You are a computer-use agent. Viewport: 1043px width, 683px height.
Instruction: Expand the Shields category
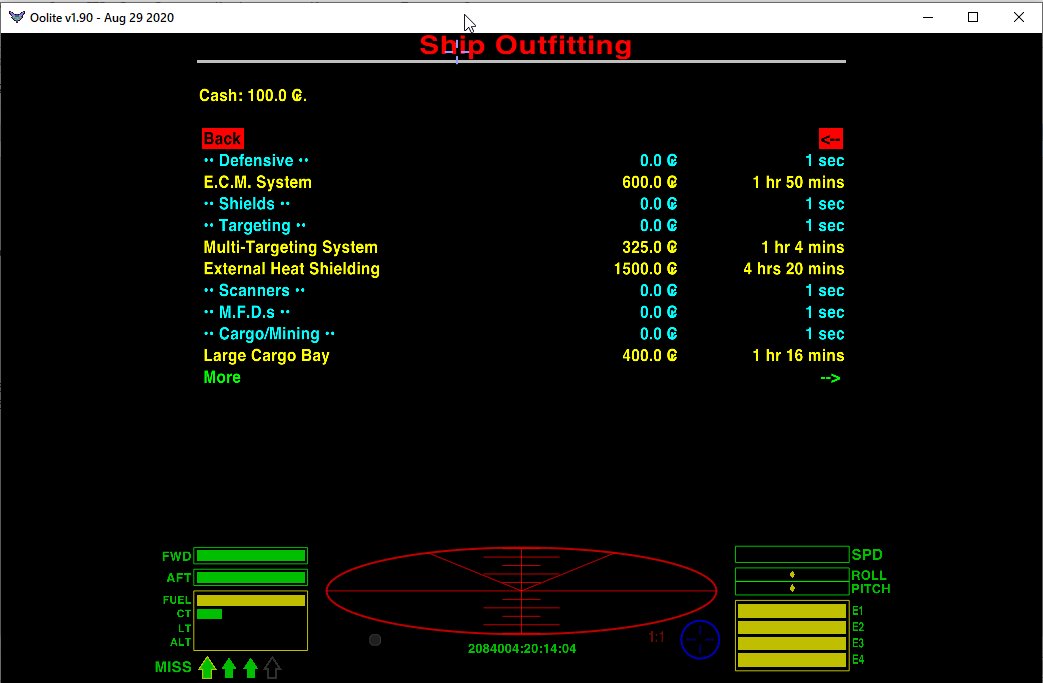click(x=246, y=204)
